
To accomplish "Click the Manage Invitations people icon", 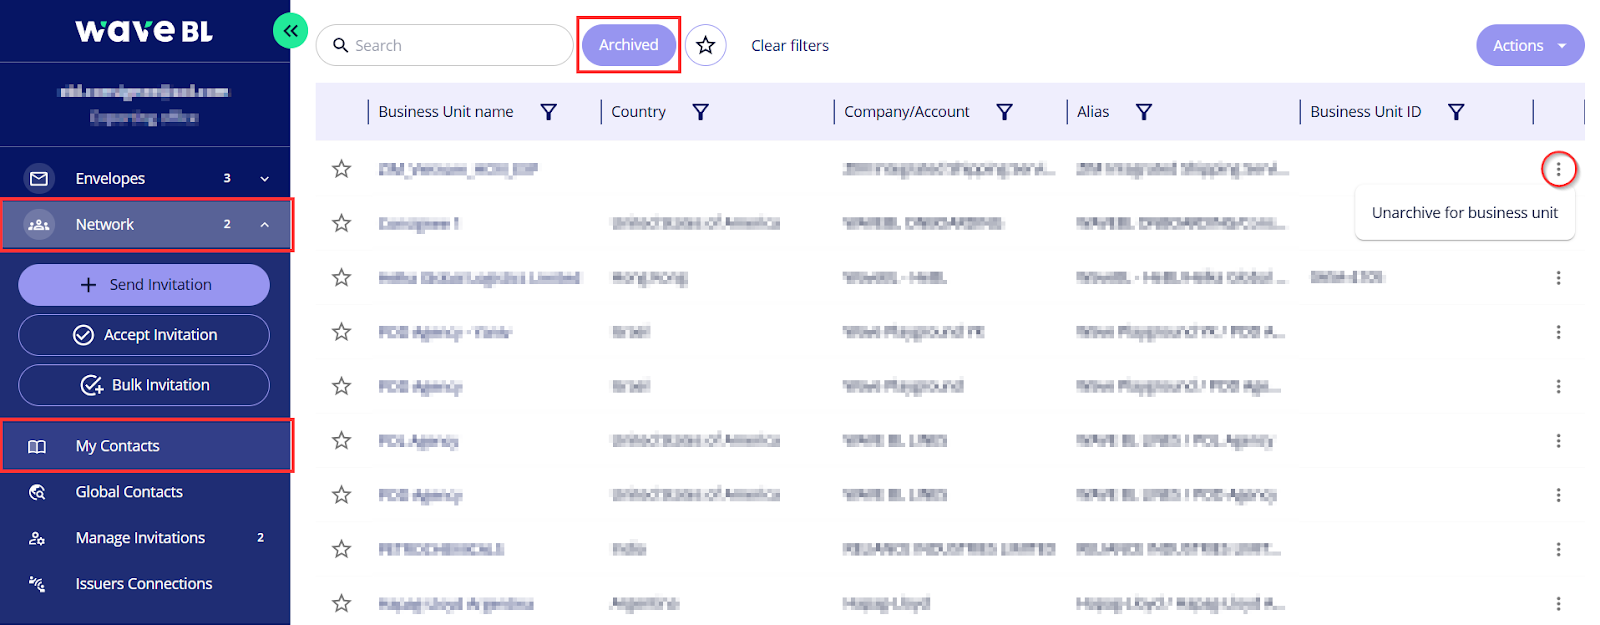I will click(x=37, y=538).
